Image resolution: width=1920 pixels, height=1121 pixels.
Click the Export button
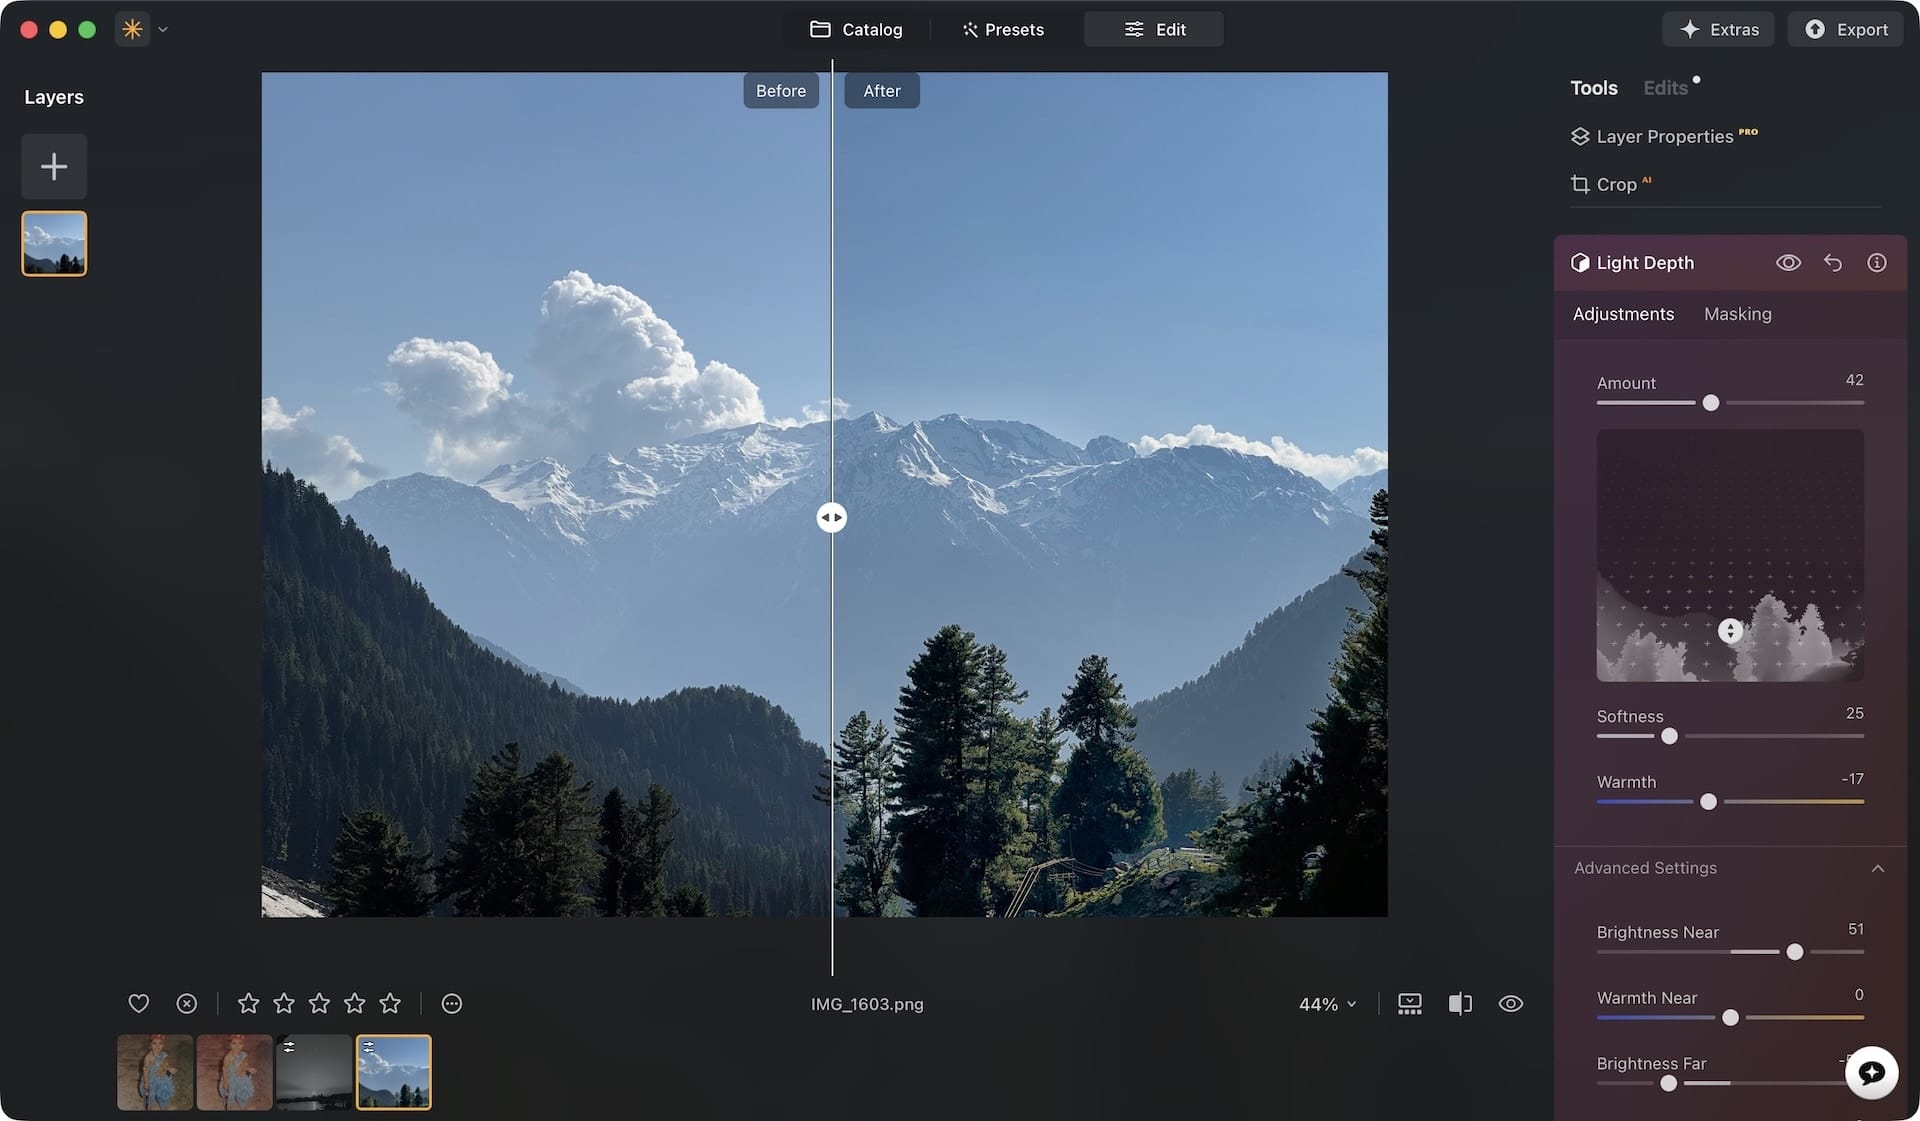1846,30
